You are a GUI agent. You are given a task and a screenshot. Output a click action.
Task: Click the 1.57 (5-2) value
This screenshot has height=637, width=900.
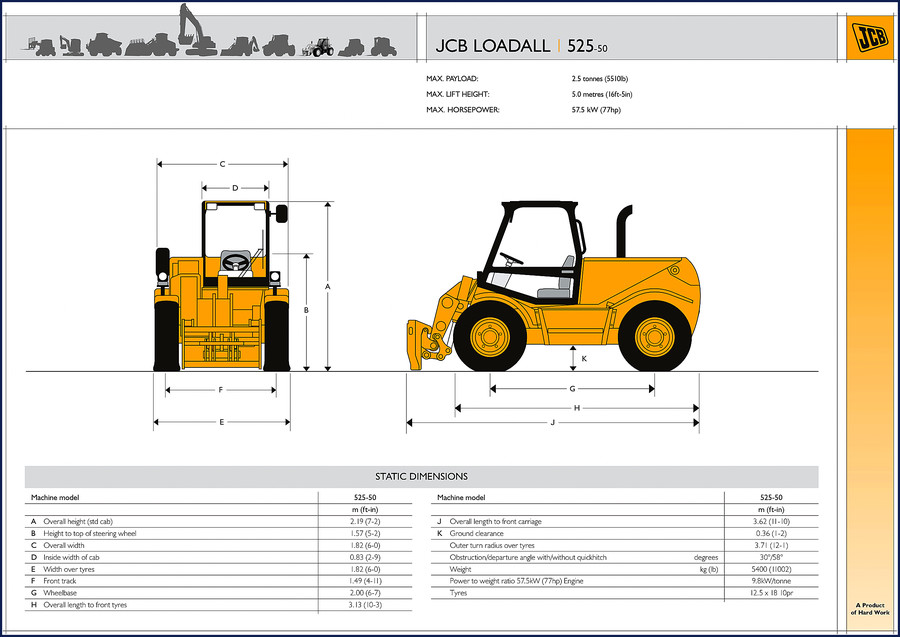pyautogui.click(x=365, y=534)
